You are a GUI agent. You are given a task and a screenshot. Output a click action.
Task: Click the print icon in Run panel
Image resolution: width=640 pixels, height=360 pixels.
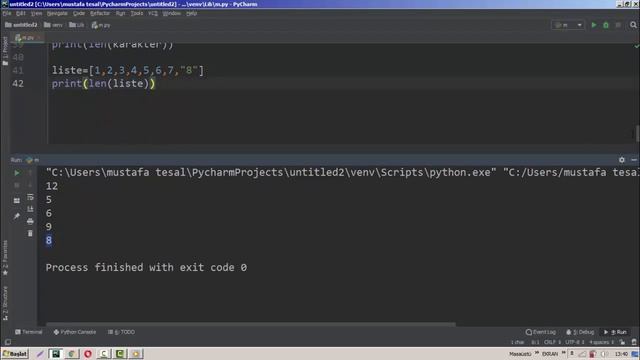click(x=30, y=221)
